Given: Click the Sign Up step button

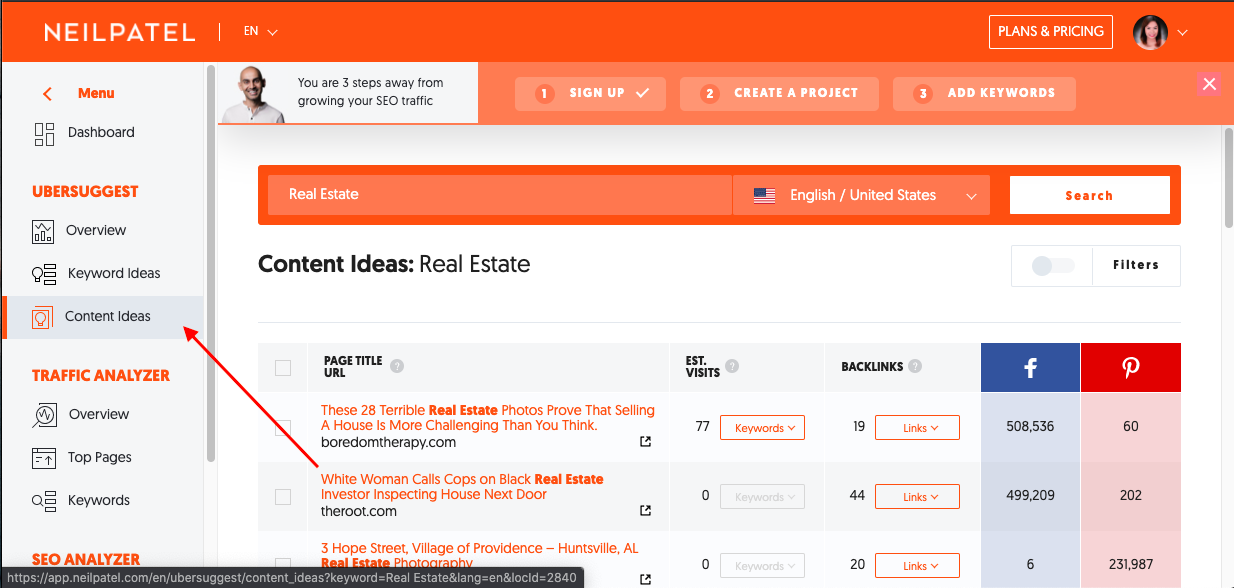Looking at the screenshot, I should click(x=592, y=94).
